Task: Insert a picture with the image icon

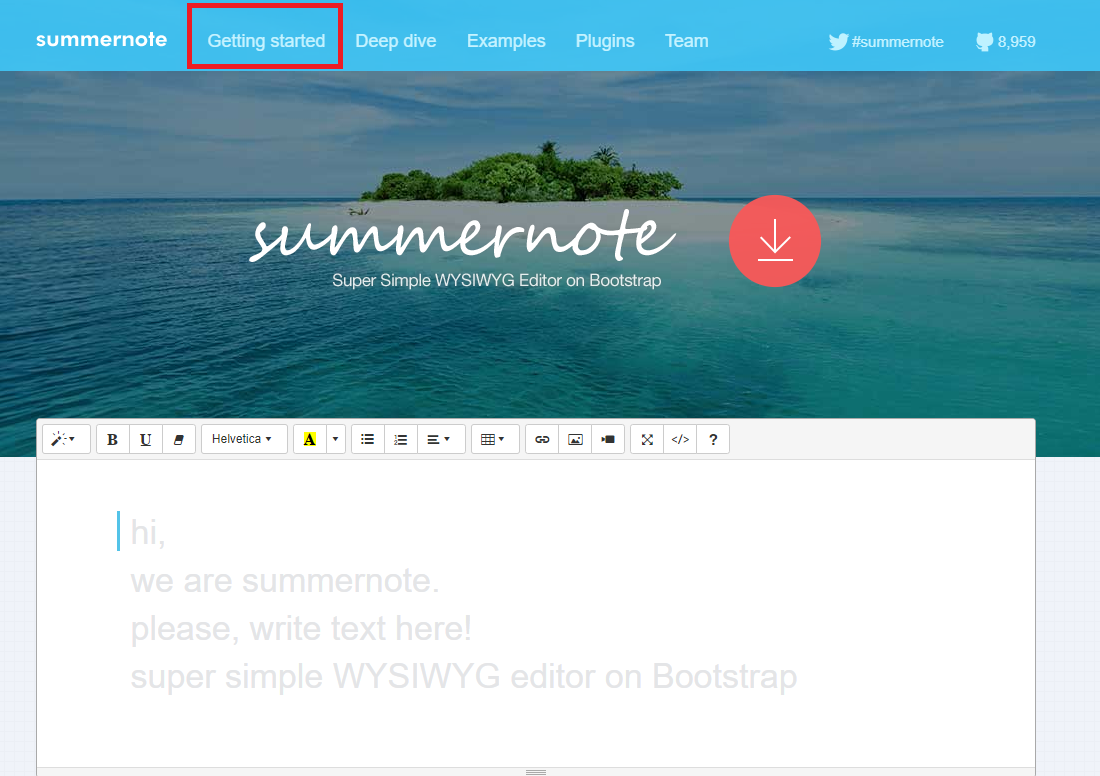Action: pos(575,439)
